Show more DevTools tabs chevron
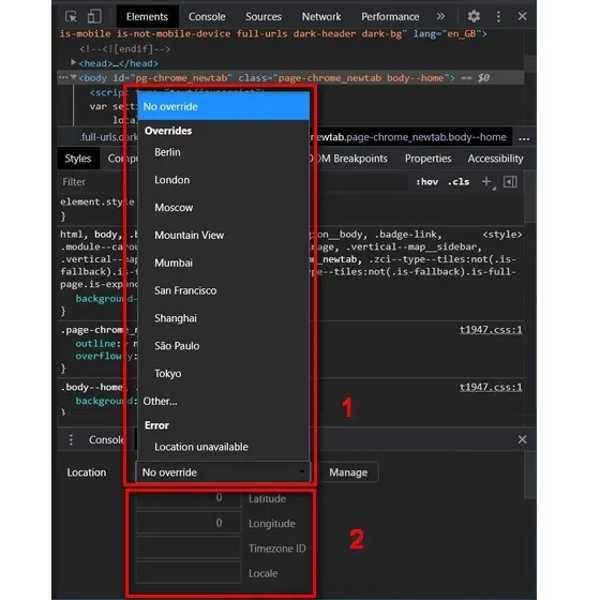The height and width of the screenshot is (600, 600). 440,16
